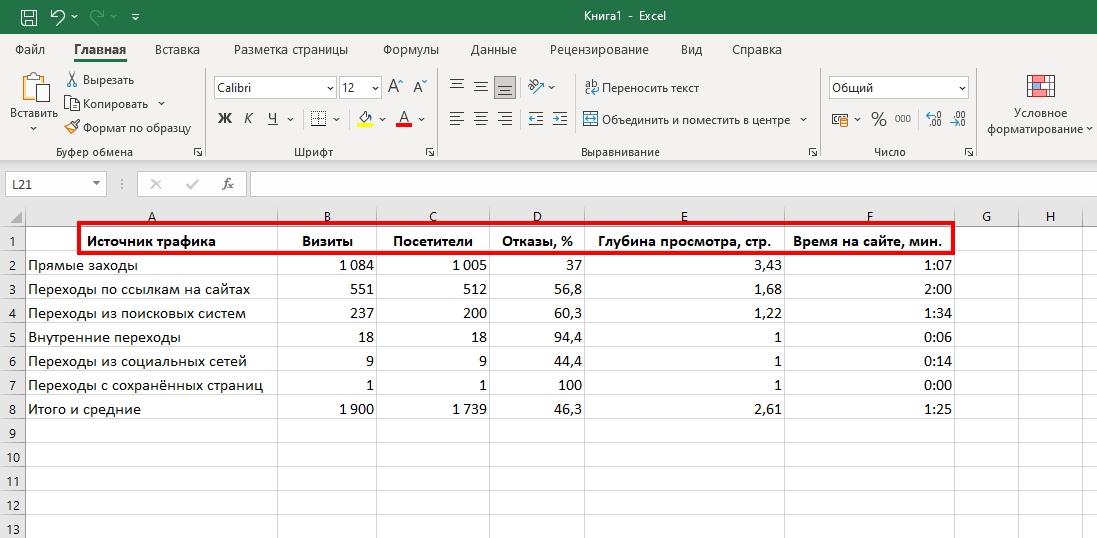
Task: Open the Name Box dropdown arrow
Action: pyautogui.click(x=96, y=184)
